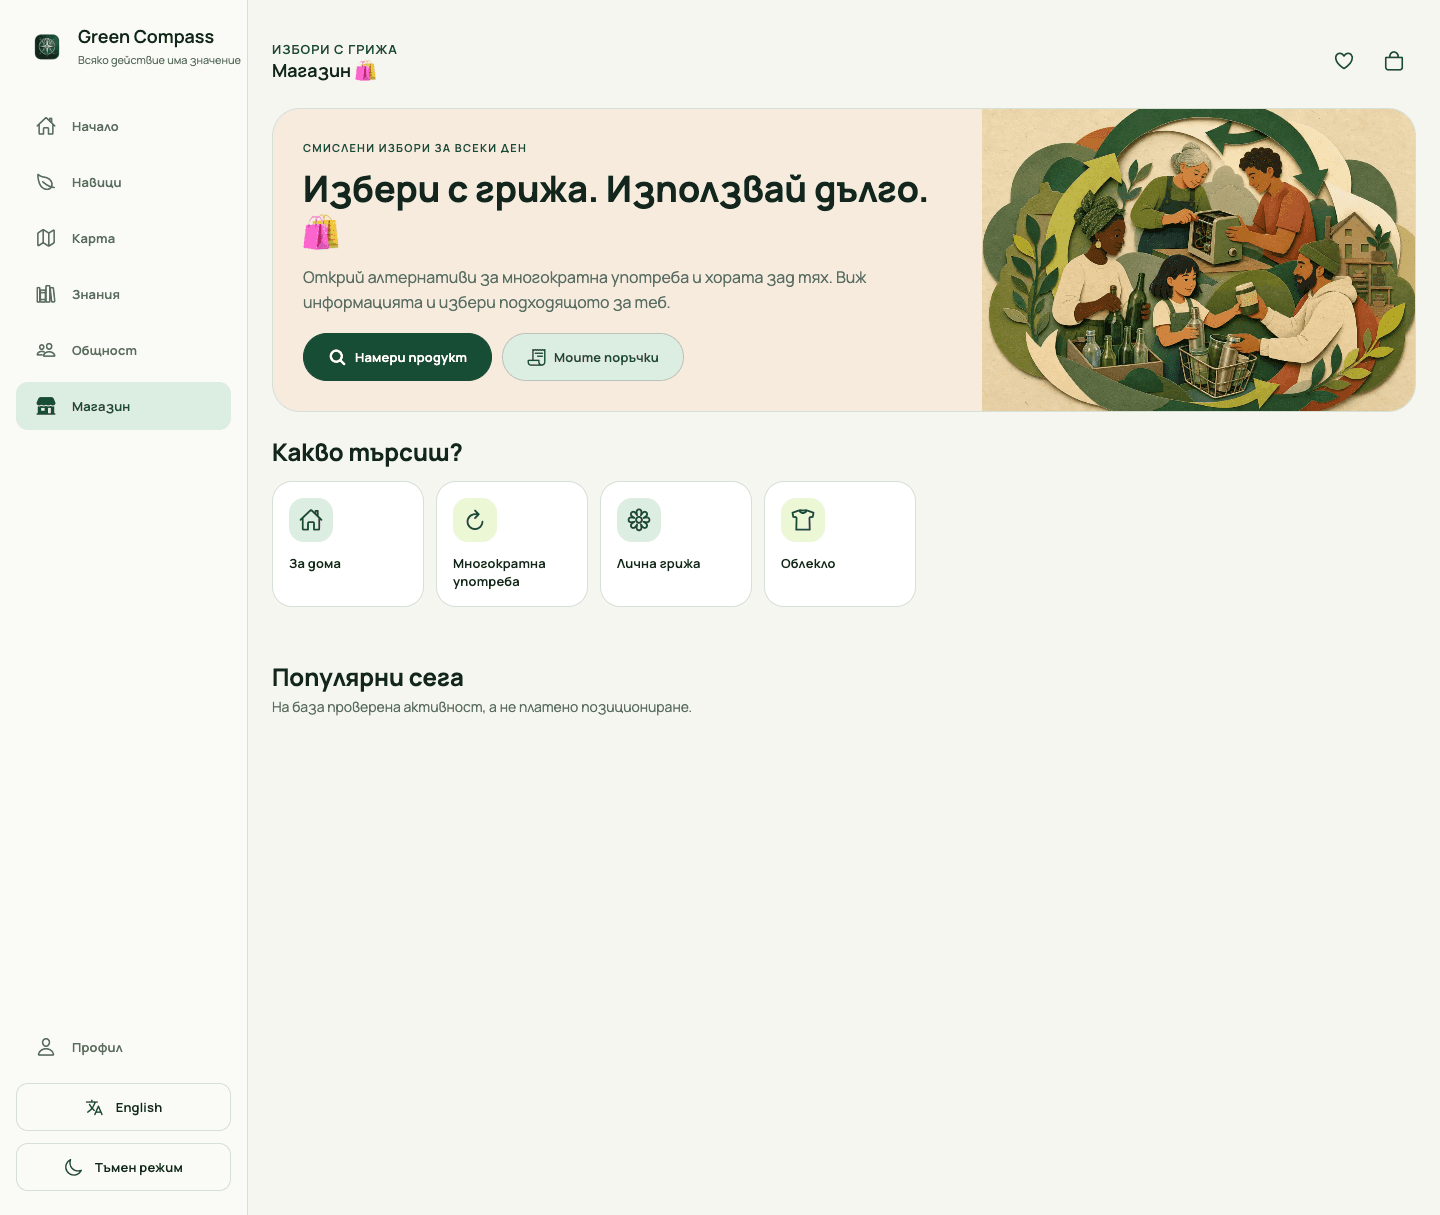The height and width of the screenshot is (1215, 1440).
Task: Click the books icon beside Знания
Action: point(46,294)
